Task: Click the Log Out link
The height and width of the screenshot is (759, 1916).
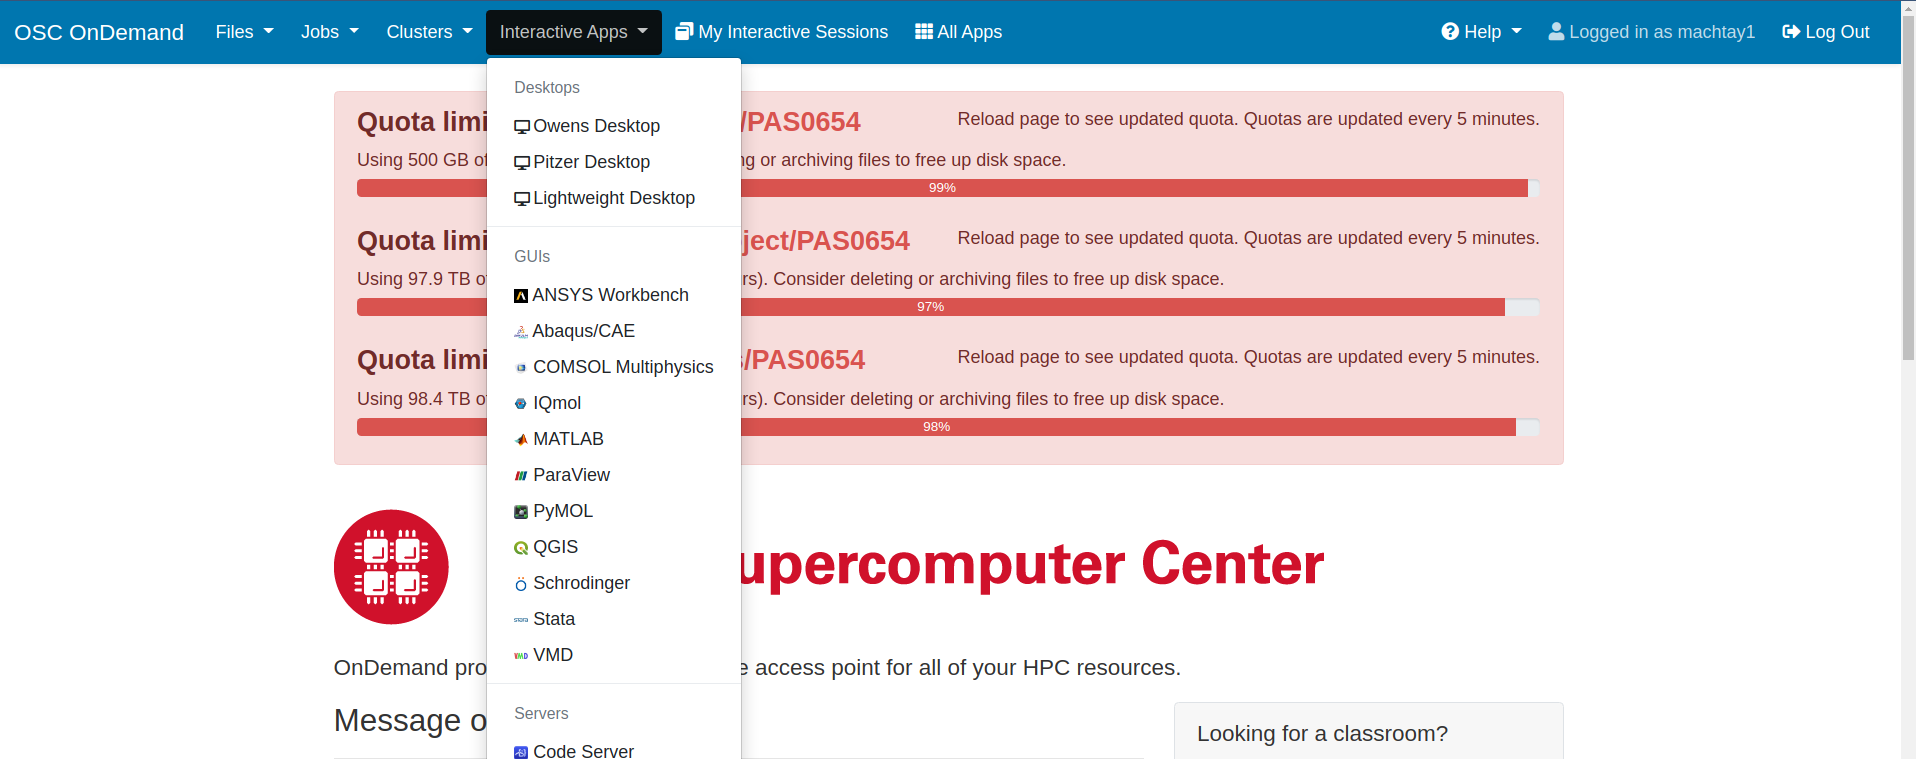Action: coord(1825,32)
